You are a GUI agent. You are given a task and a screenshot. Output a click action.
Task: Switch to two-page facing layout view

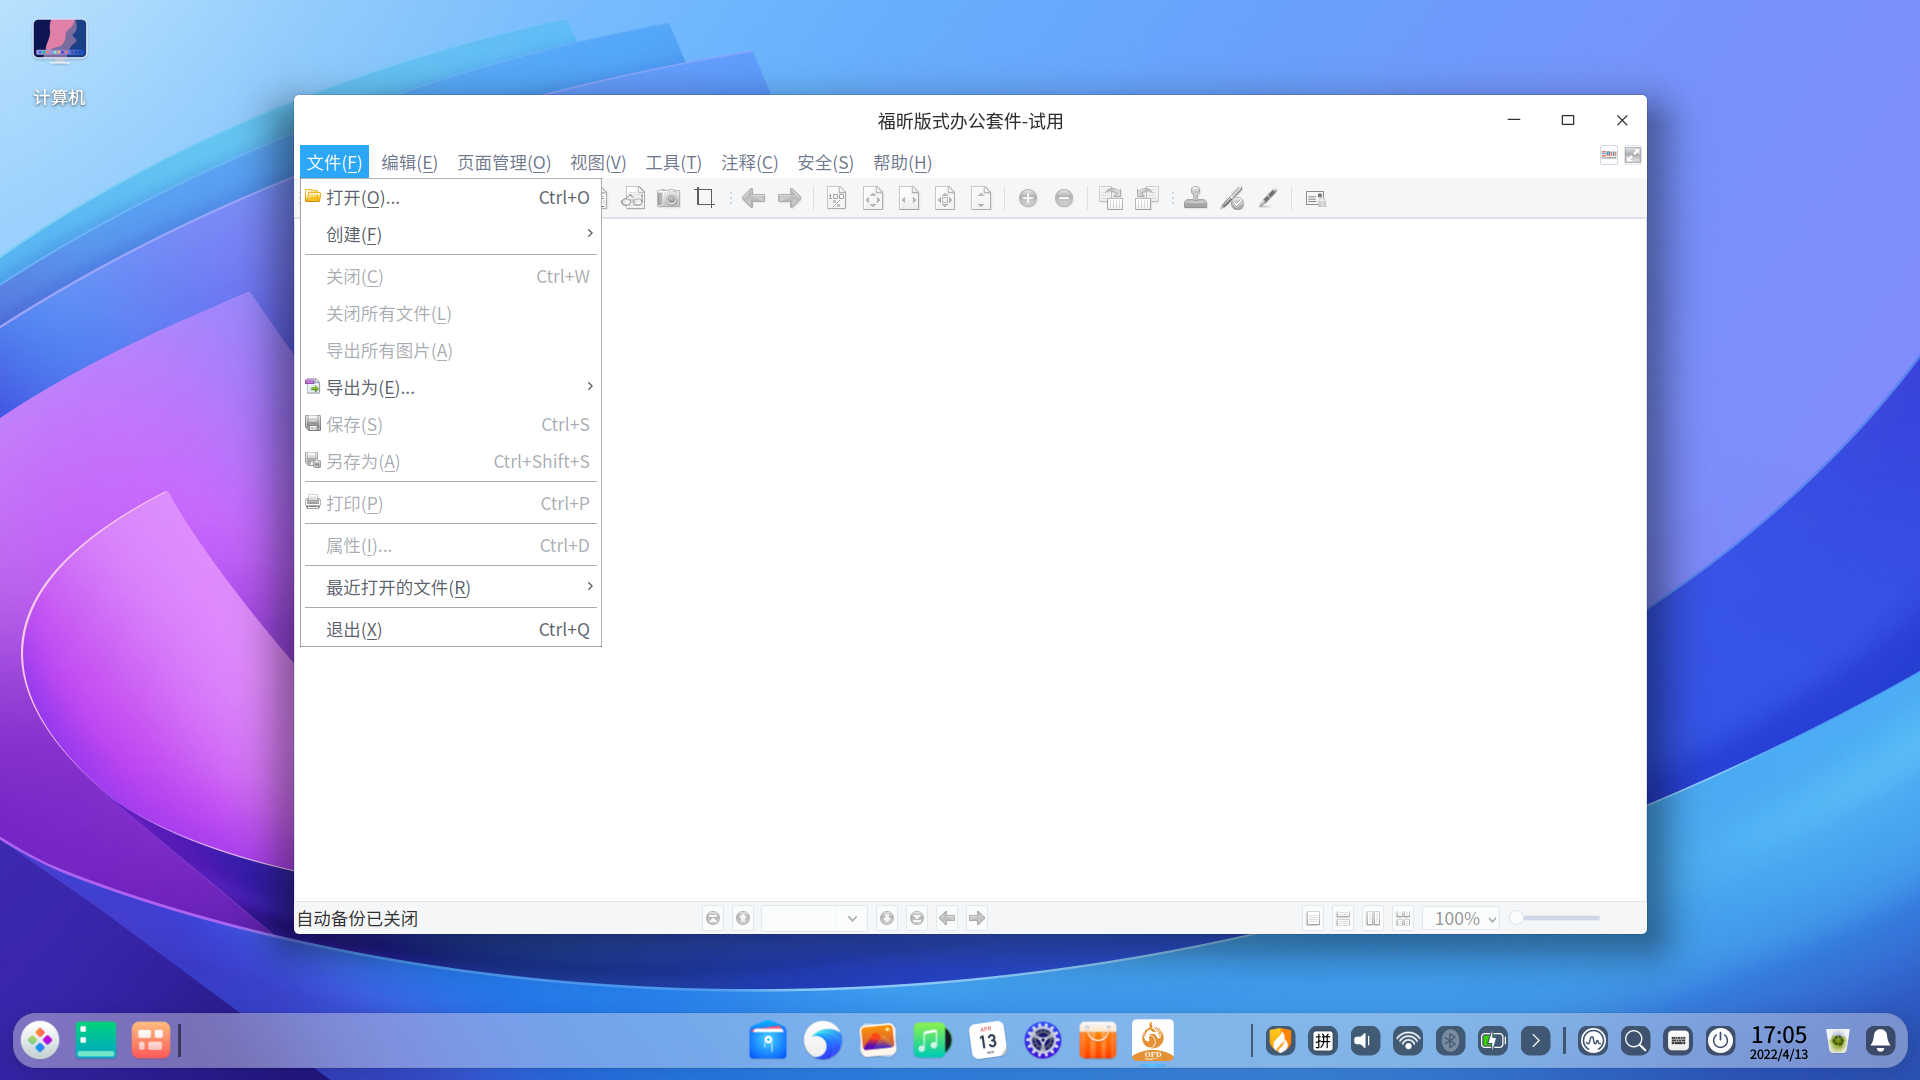(x=1373, y=918)
